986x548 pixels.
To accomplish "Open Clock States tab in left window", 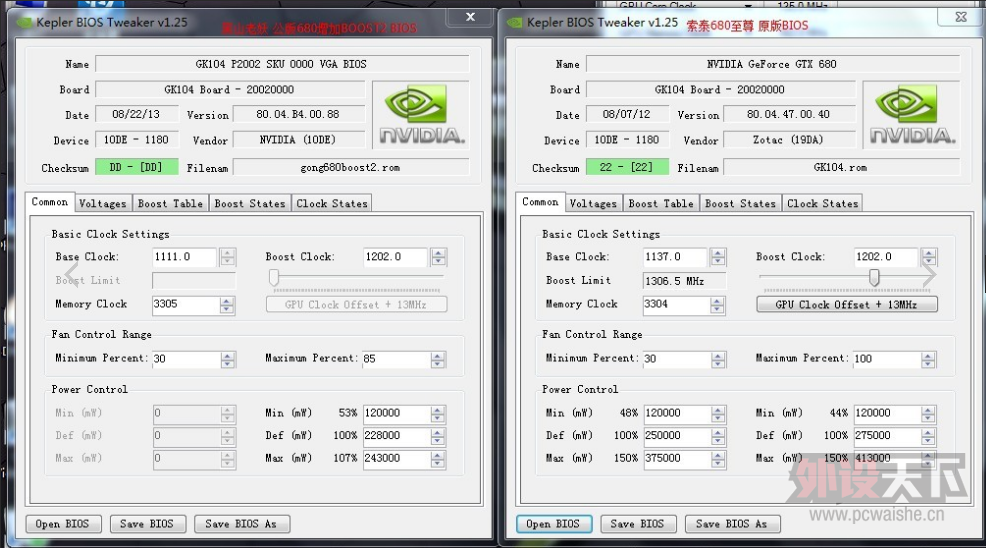I will tap(331, 203).
